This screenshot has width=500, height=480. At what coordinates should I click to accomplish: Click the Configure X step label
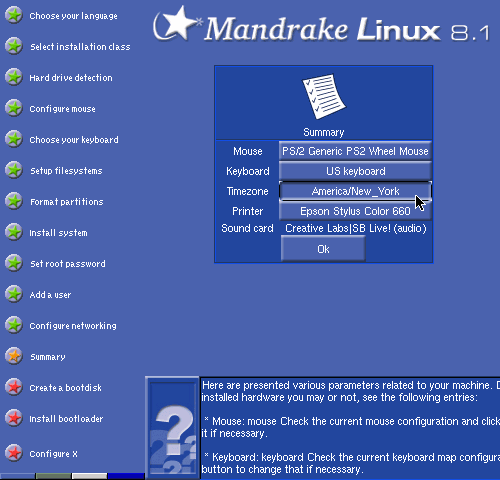pos(54,454)
